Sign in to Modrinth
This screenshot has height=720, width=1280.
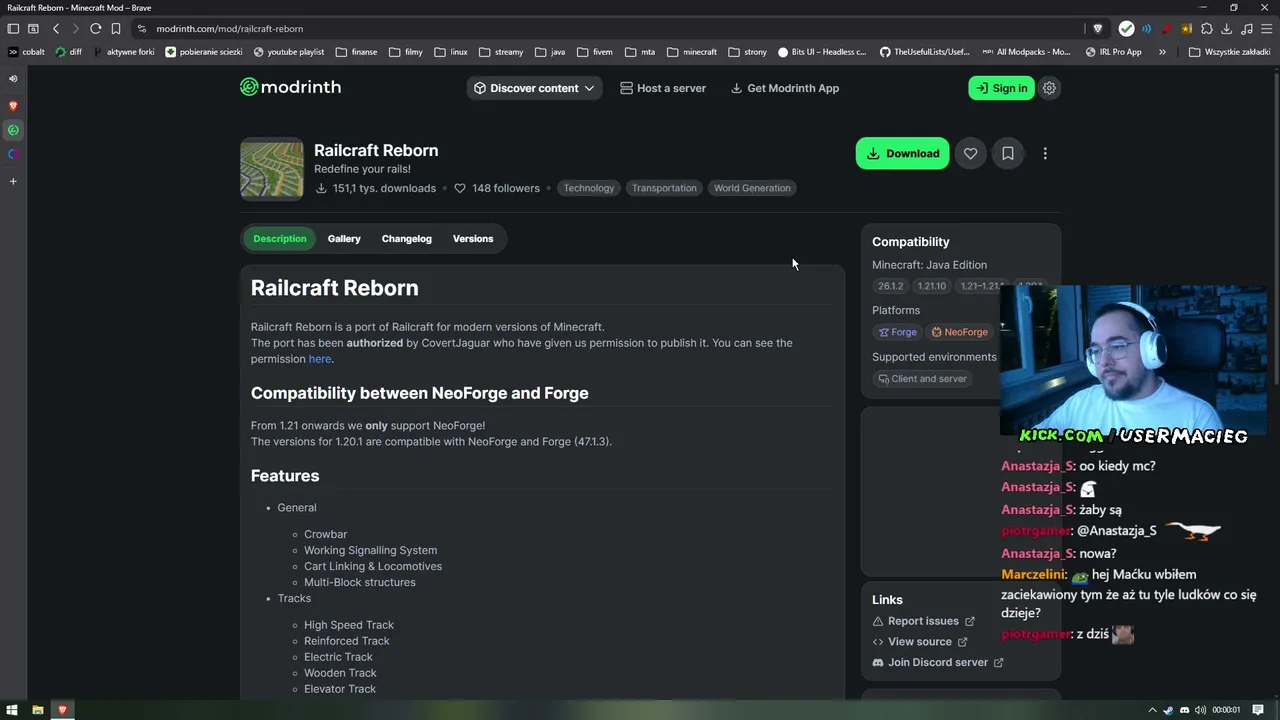[1001, 88]
